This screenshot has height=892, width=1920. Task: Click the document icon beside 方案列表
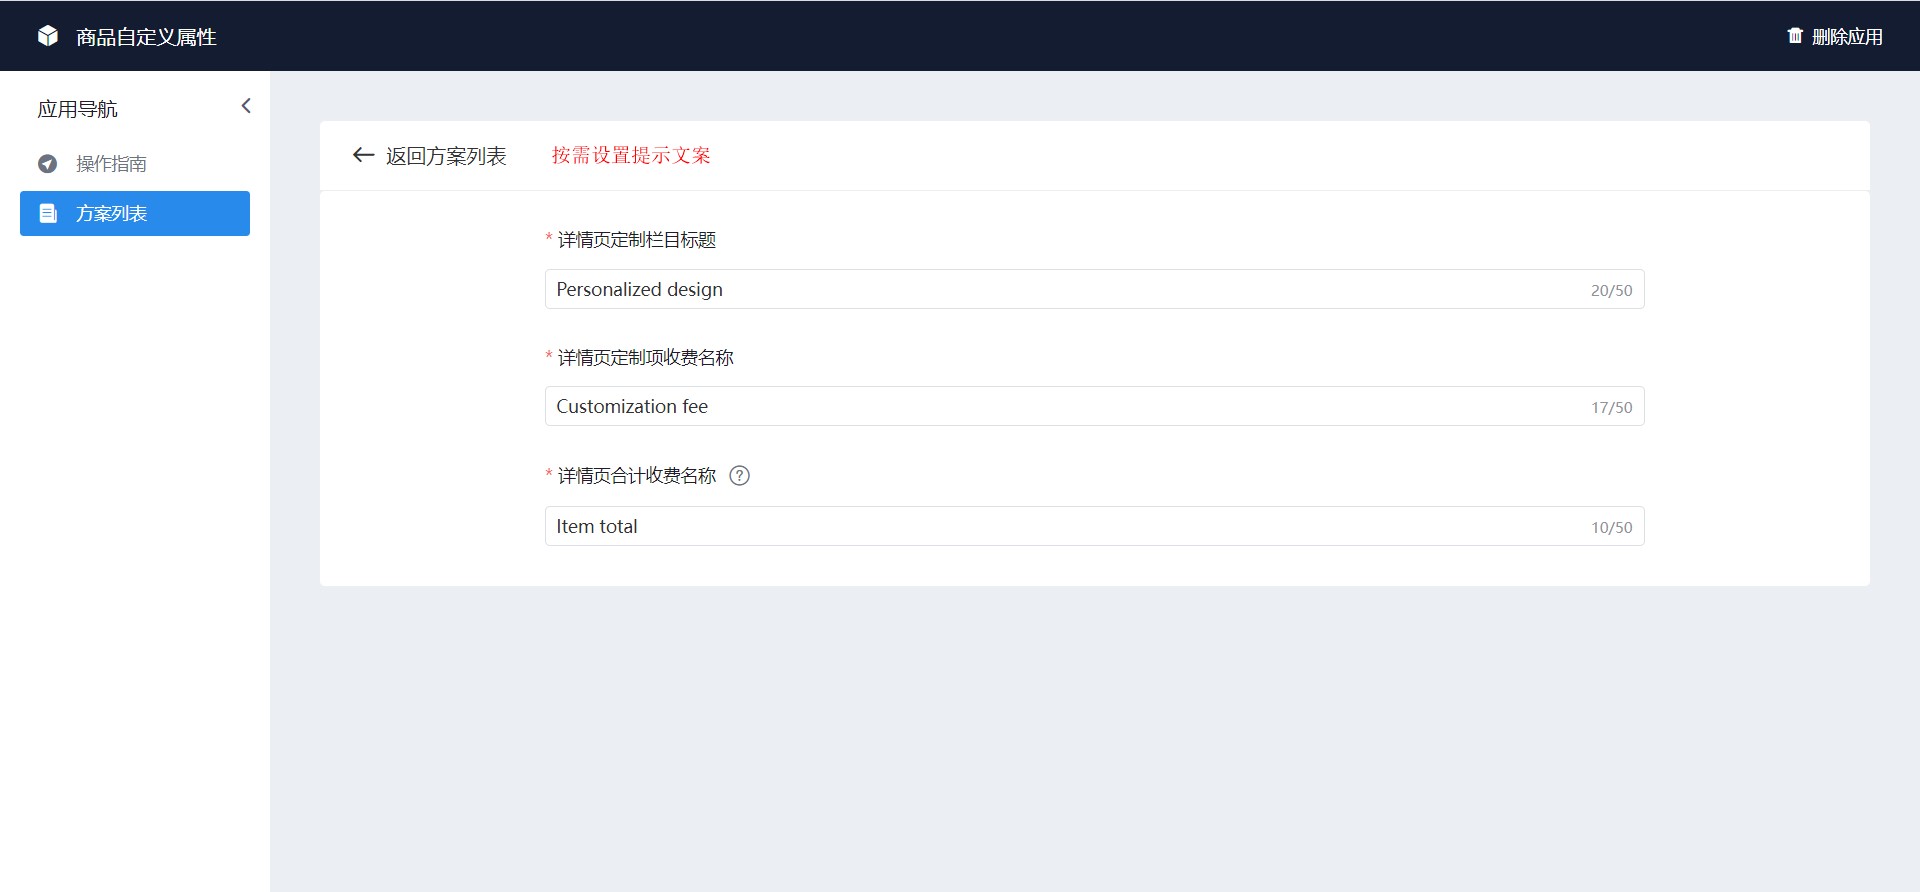pos(47,213)
